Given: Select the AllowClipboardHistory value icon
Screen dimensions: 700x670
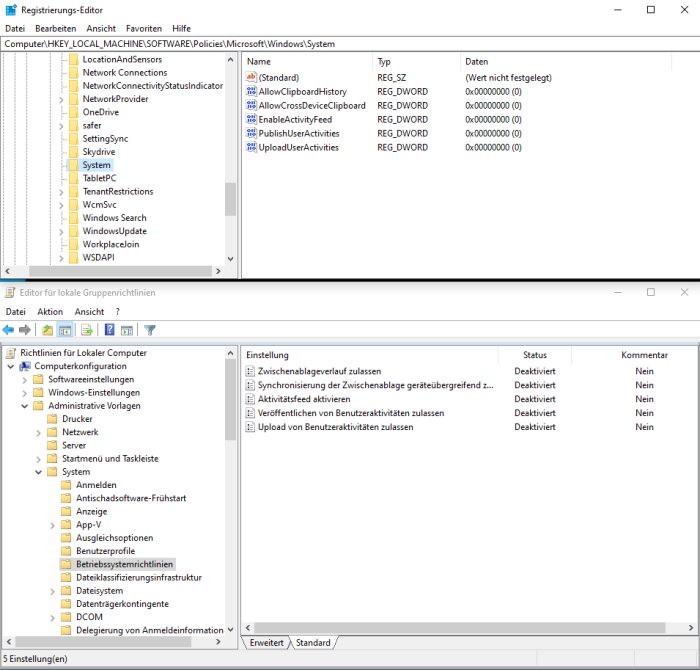Looking at the screenshot, I should (251, 92).
